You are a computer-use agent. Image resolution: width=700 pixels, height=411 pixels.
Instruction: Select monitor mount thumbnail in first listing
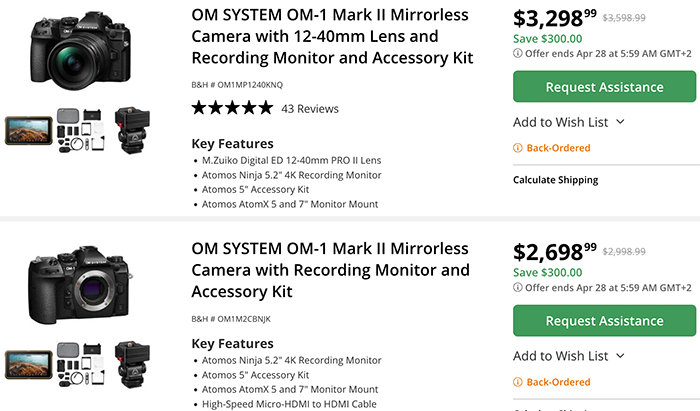[x=131, y=130]
